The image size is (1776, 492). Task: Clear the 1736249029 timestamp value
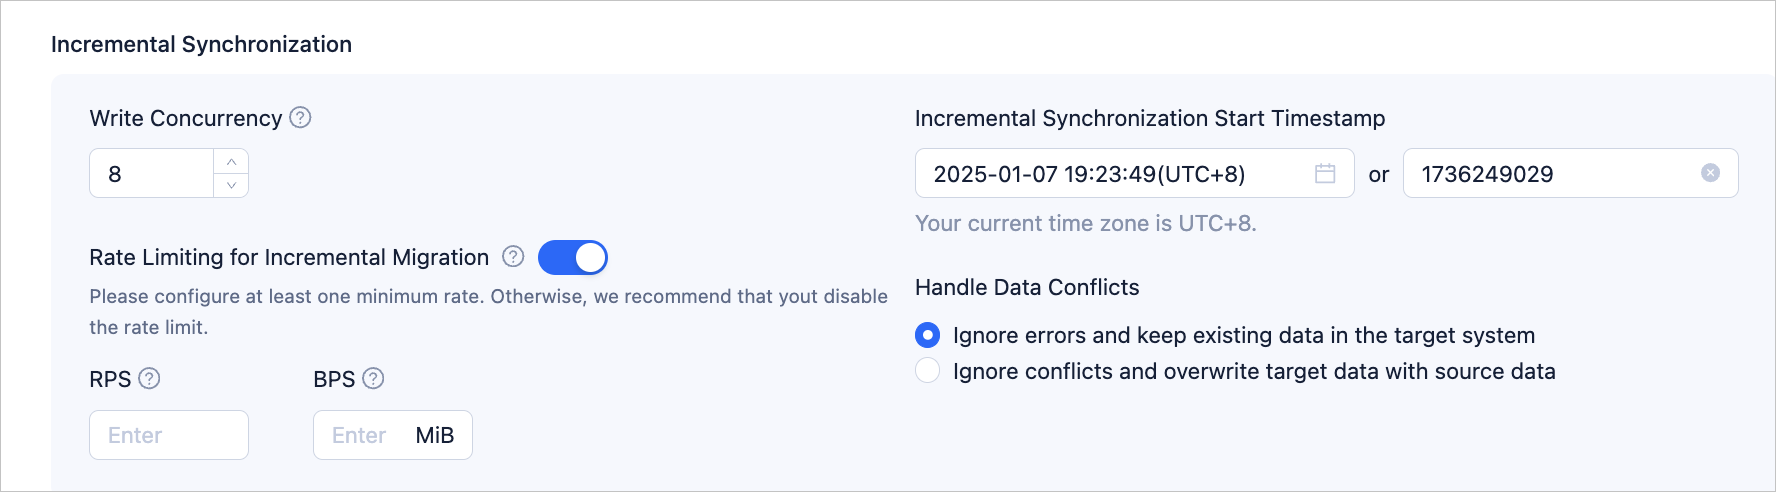point(1710,173)
